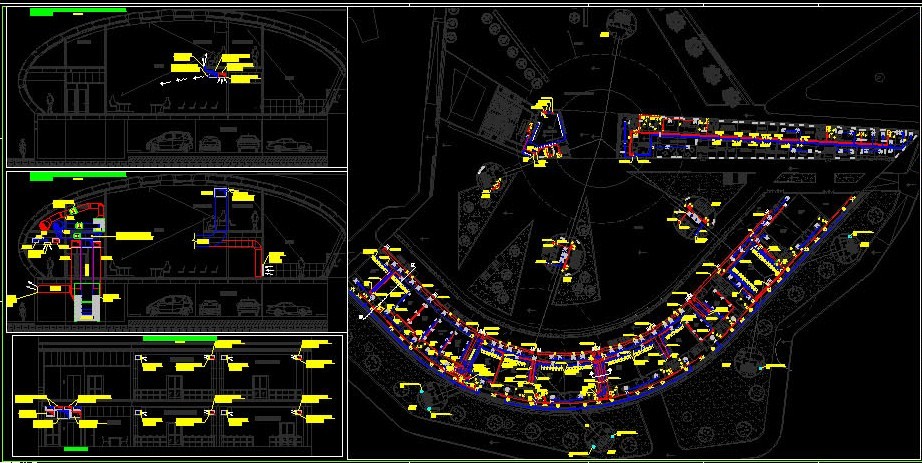Click the green title bar of top section drawing
The height and width of the screenshot is (463, 922).
[78, 11]
